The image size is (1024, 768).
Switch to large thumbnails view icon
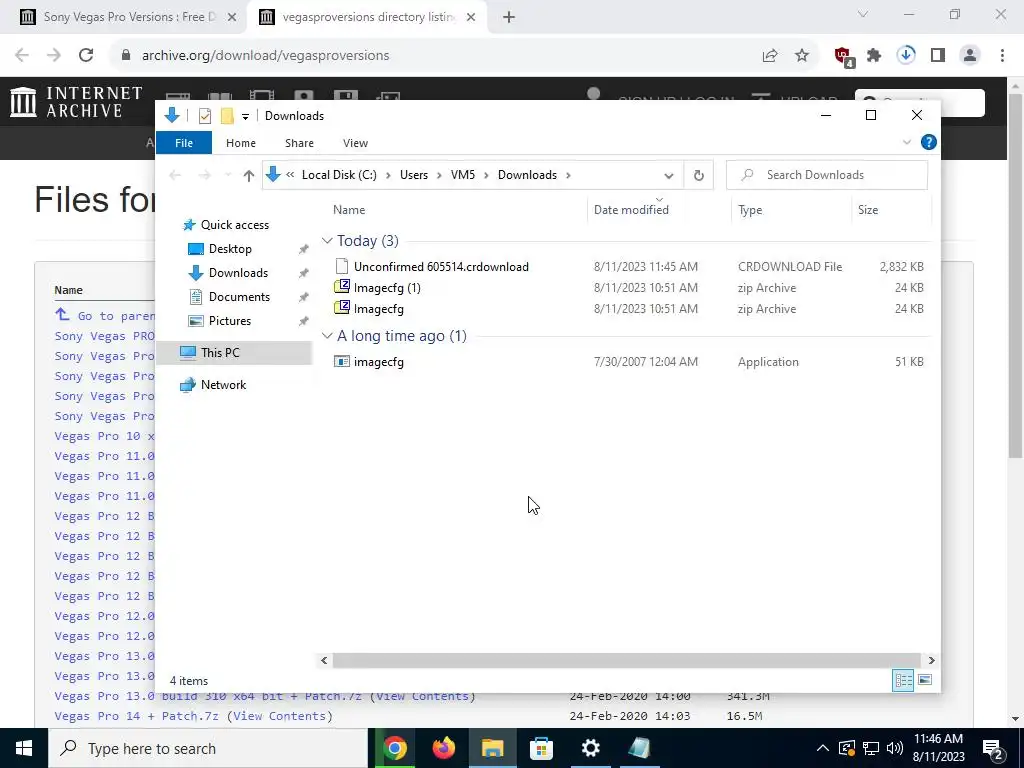pyautogui.click(x=925, y=680)
